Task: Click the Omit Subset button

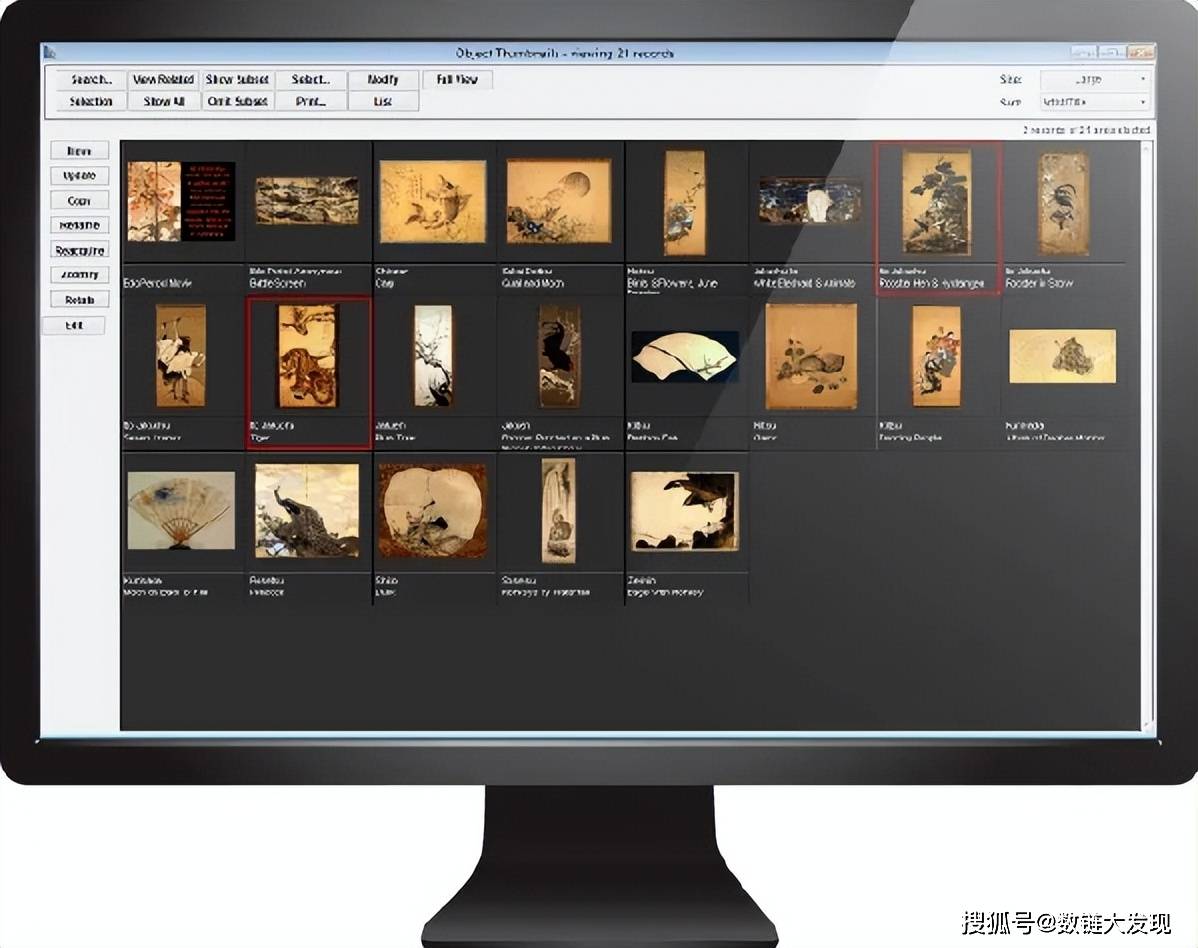Action: point(237,101)
